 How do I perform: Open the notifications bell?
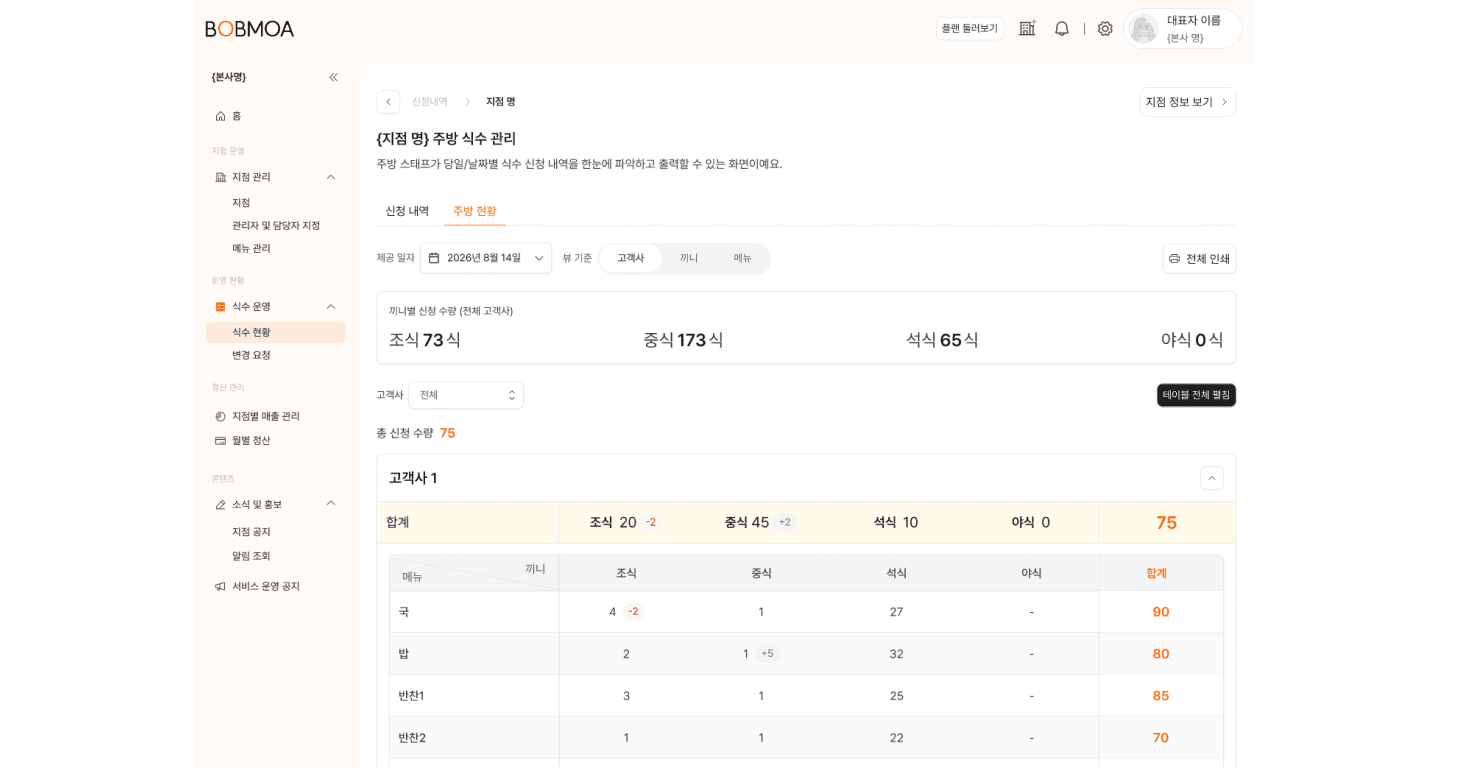click(x=1062, y=29)
